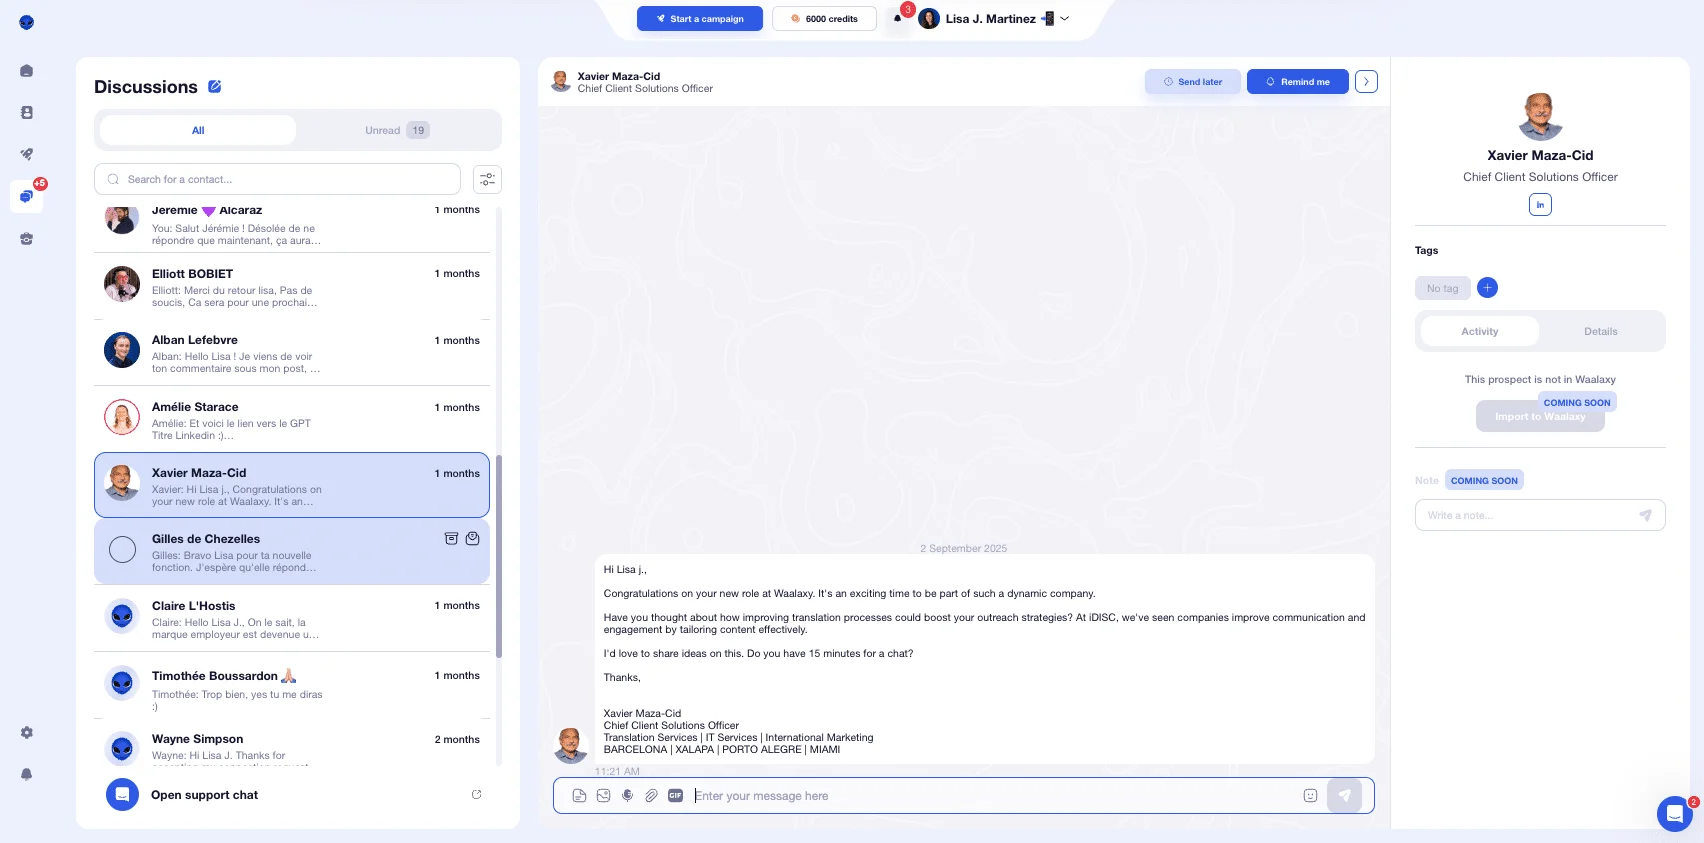
Task: Insert a saved message template
Action: [579, 796]
